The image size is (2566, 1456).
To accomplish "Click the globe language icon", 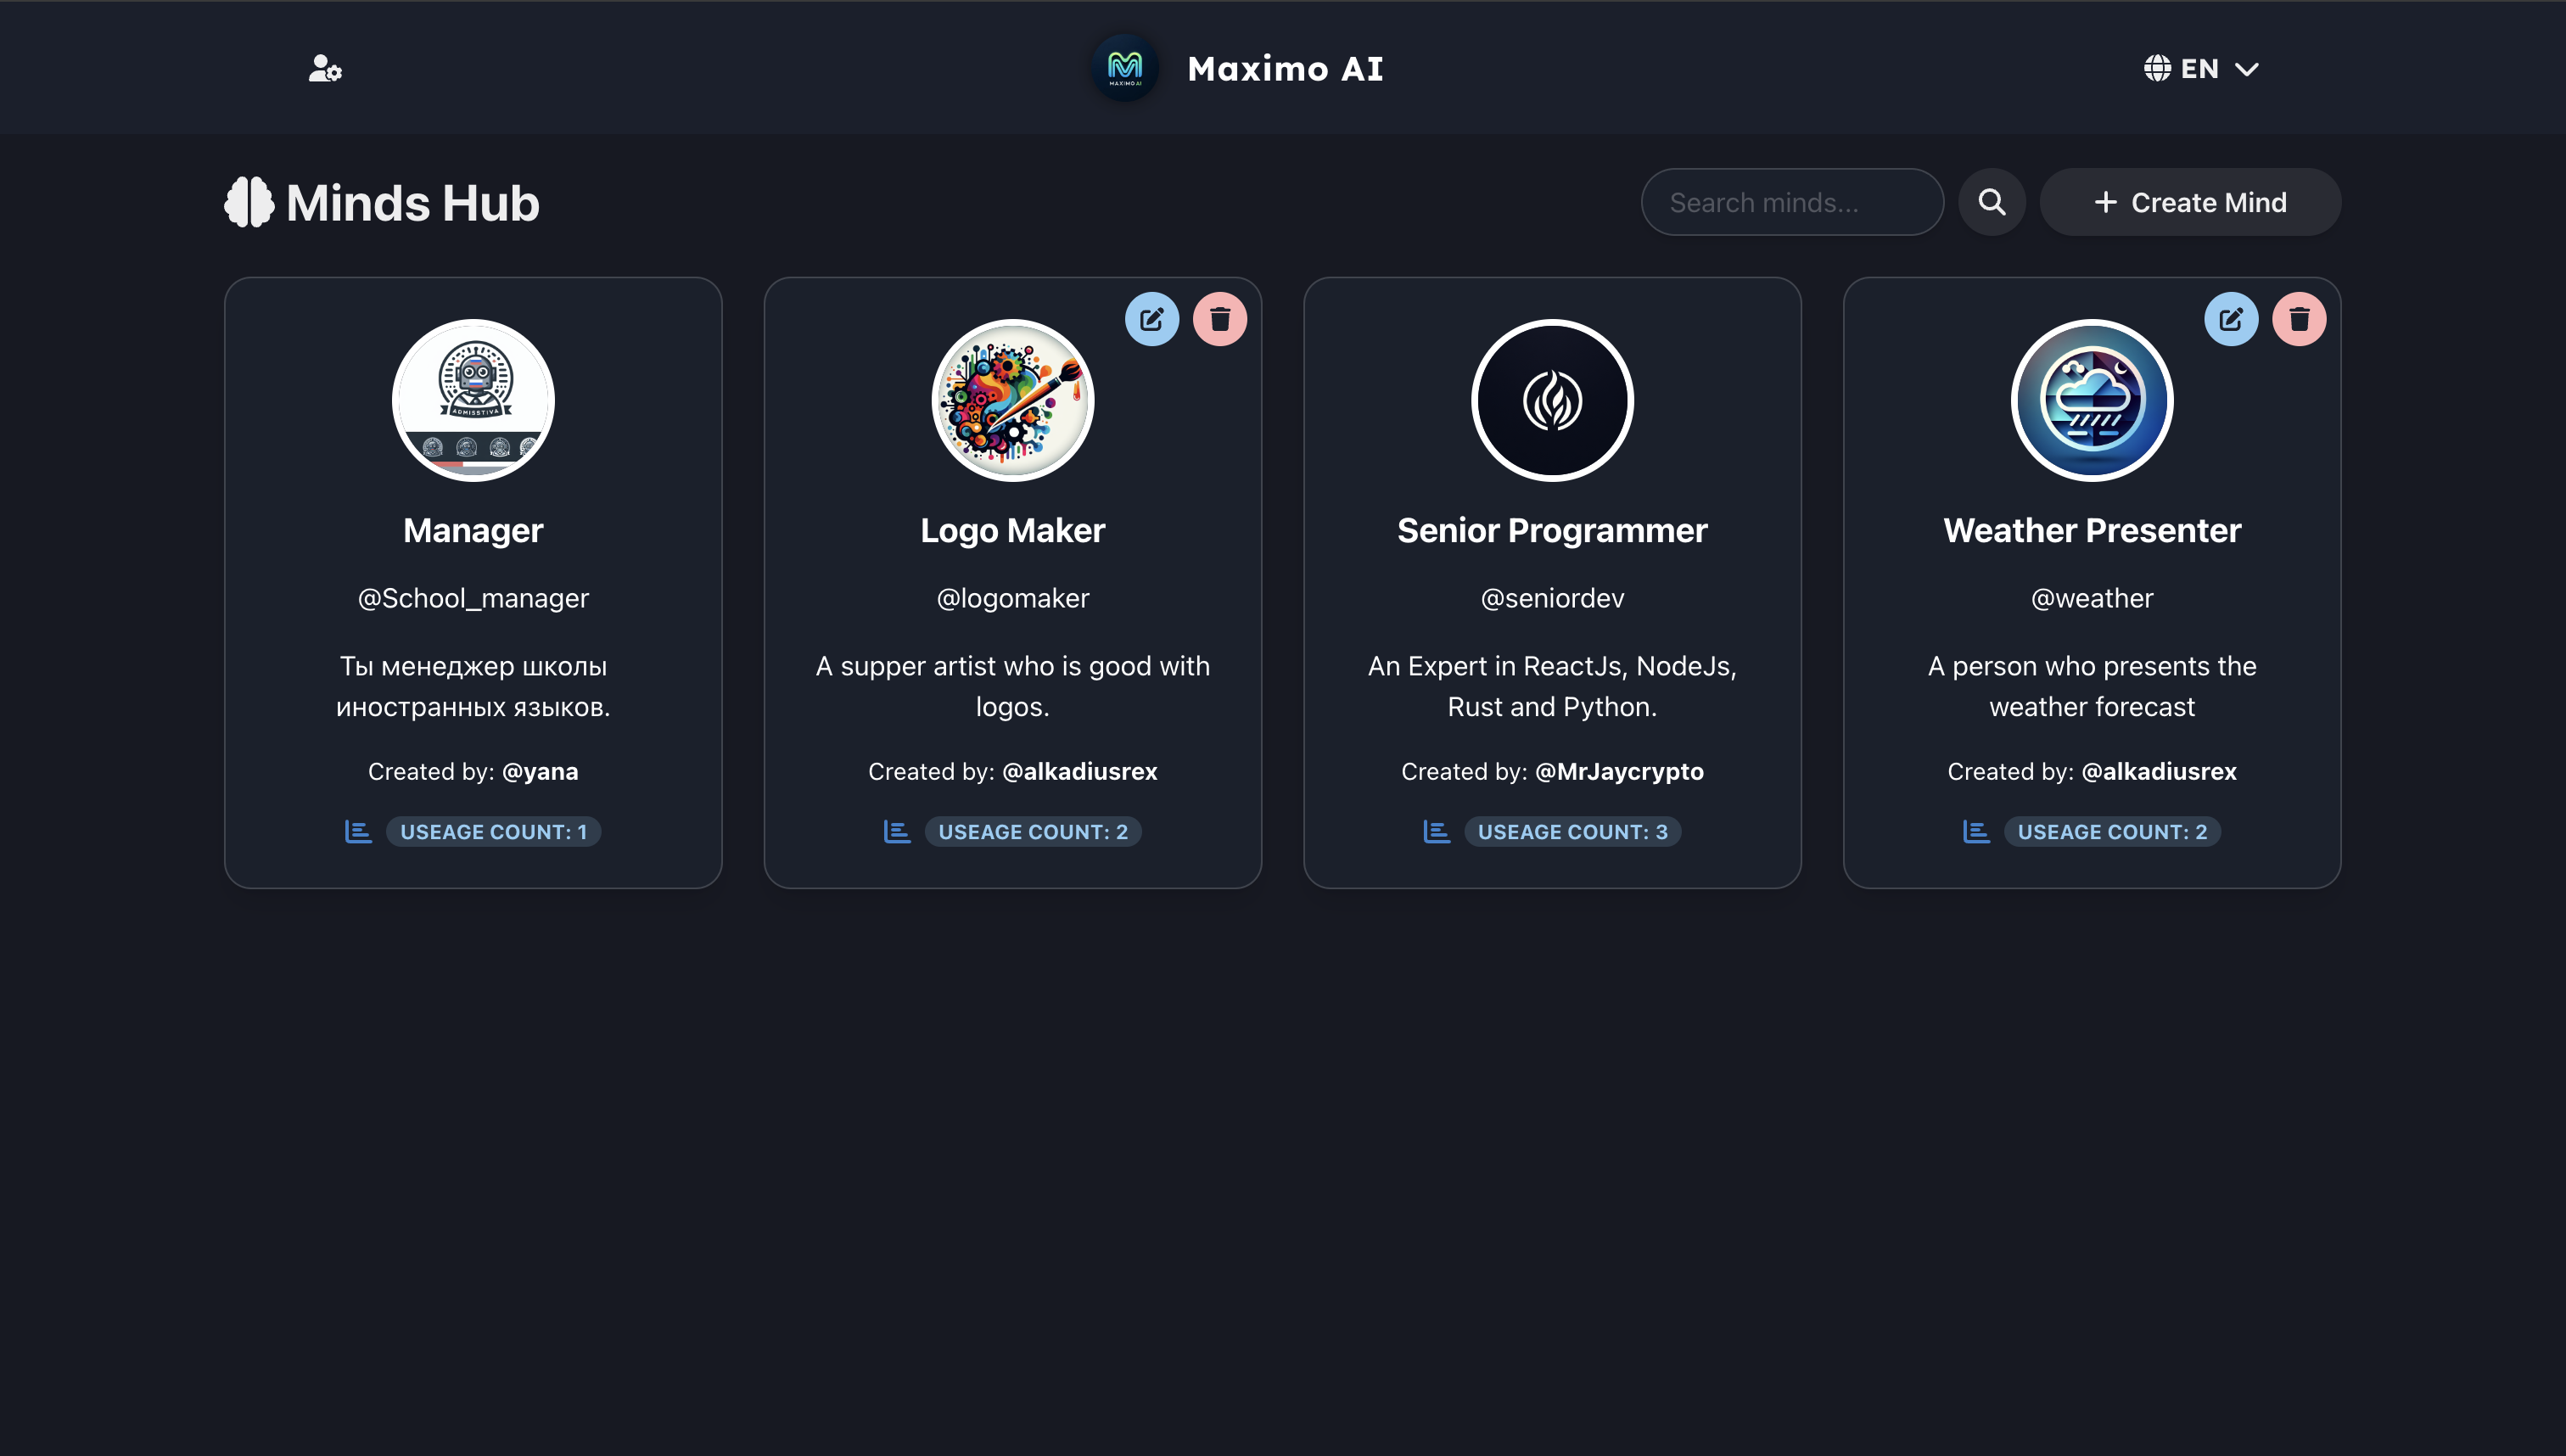I will click(x=2157, y=68).
